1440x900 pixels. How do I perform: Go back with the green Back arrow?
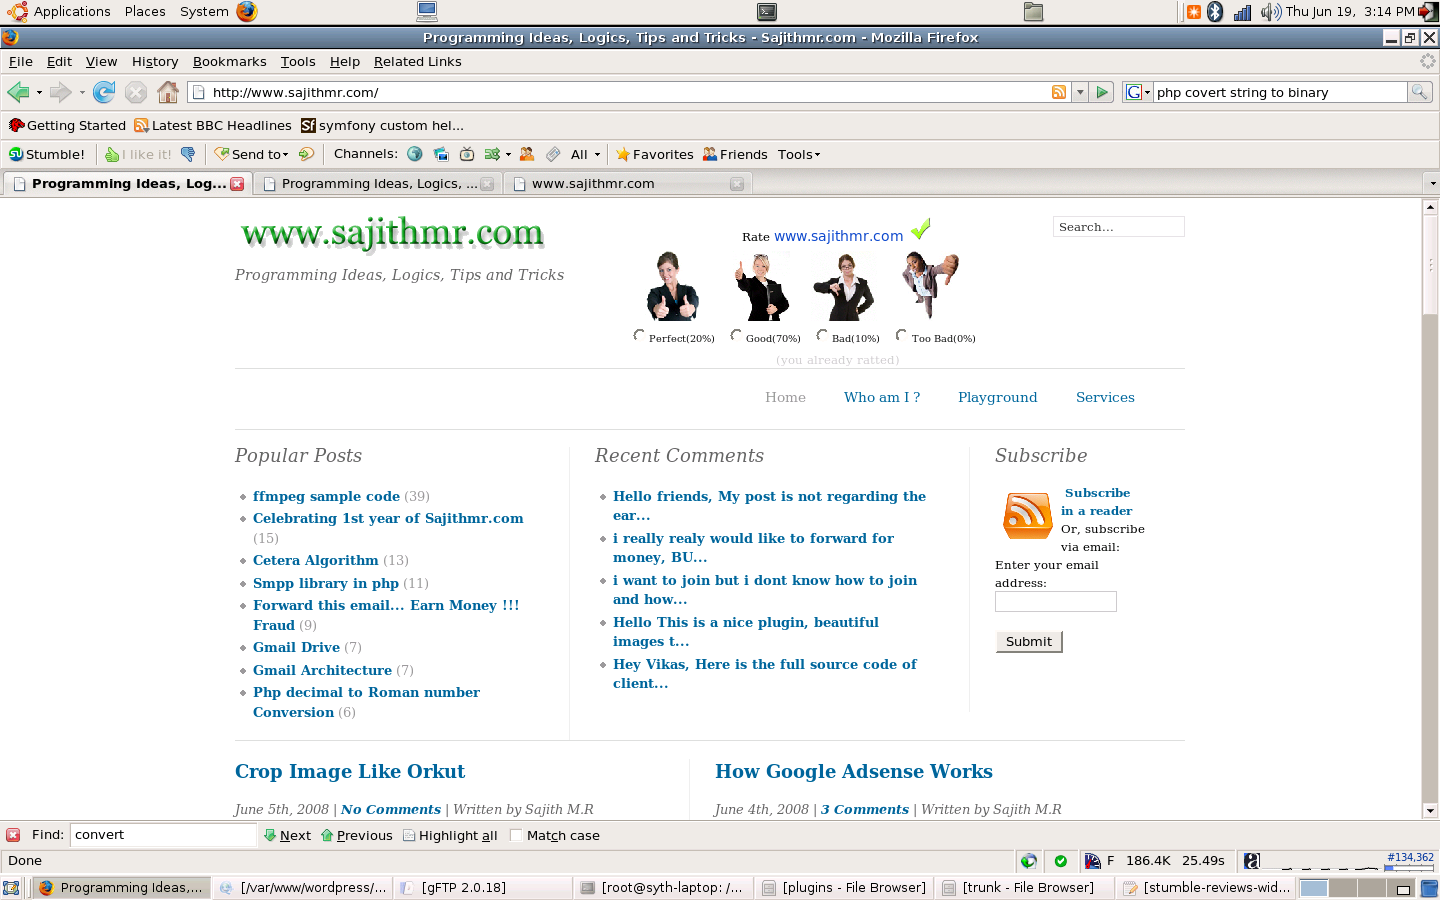[x=18, y=92]
